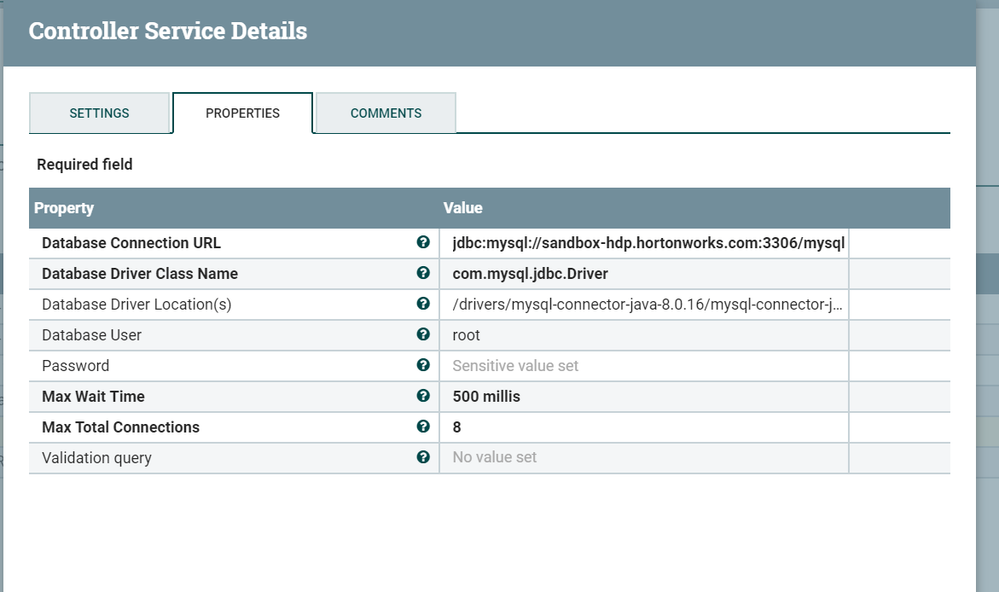Click help icon next to Validation query
This screenshot has width=999, height=592.
point(424,458)
